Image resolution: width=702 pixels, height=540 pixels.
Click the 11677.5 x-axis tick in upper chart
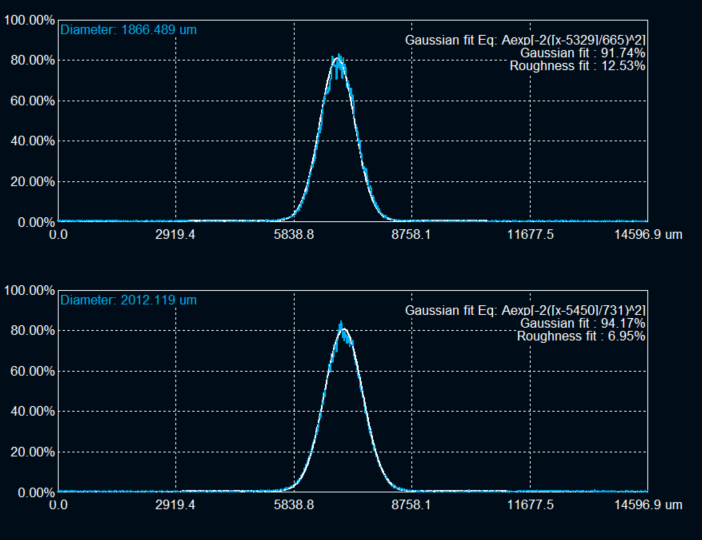pos(529,236)
